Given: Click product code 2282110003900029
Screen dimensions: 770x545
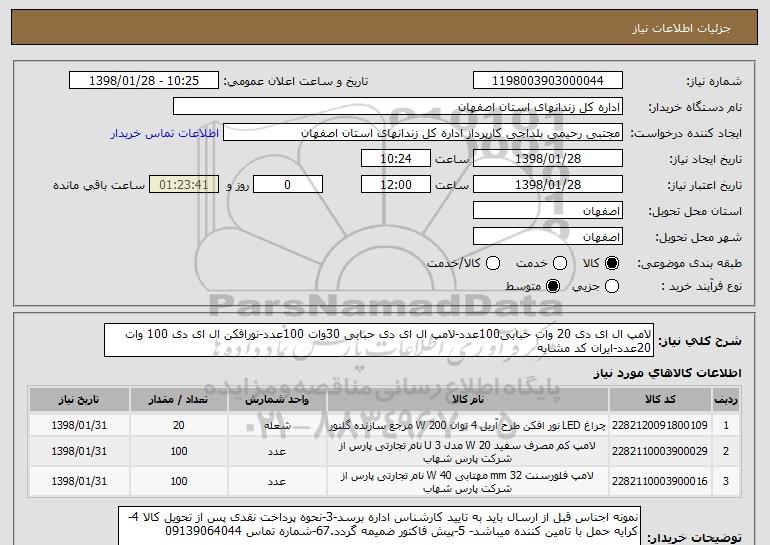Looking at the screenshot, I should 660,451.
